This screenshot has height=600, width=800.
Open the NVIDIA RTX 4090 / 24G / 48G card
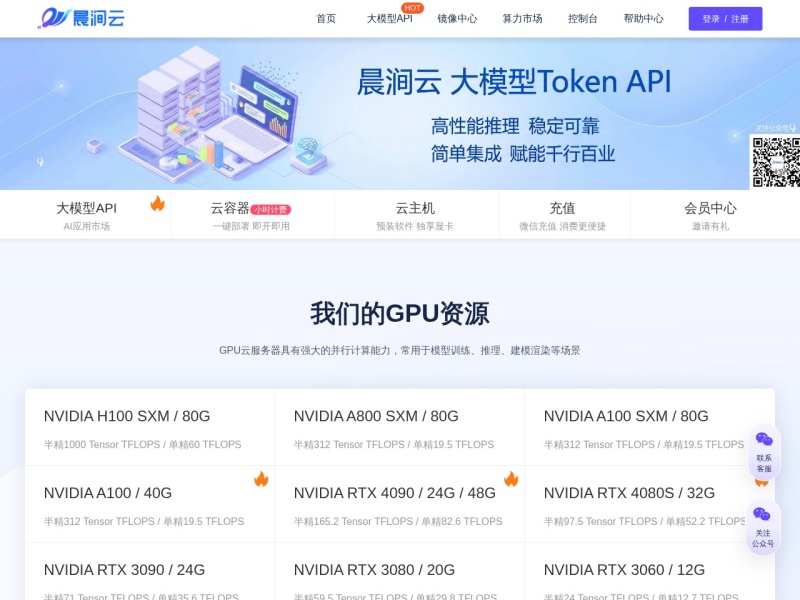pos(399,504)
